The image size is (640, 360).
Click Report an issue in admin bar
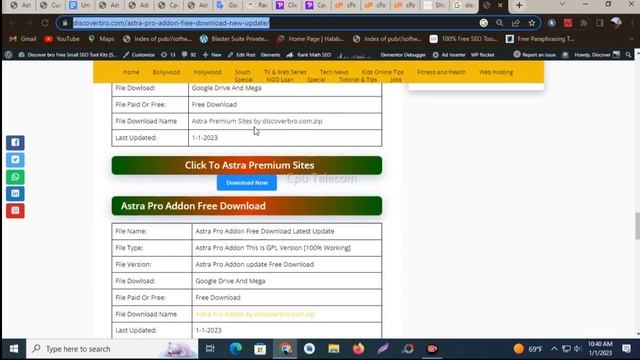pyautogui.click(x=535, y=55)
